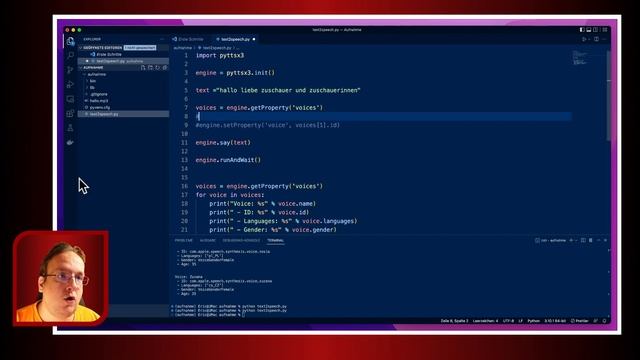Screen dimensions: 640x360
Task: Toggle primary sidebar visibility in title bar
Action: pos(582,30)
